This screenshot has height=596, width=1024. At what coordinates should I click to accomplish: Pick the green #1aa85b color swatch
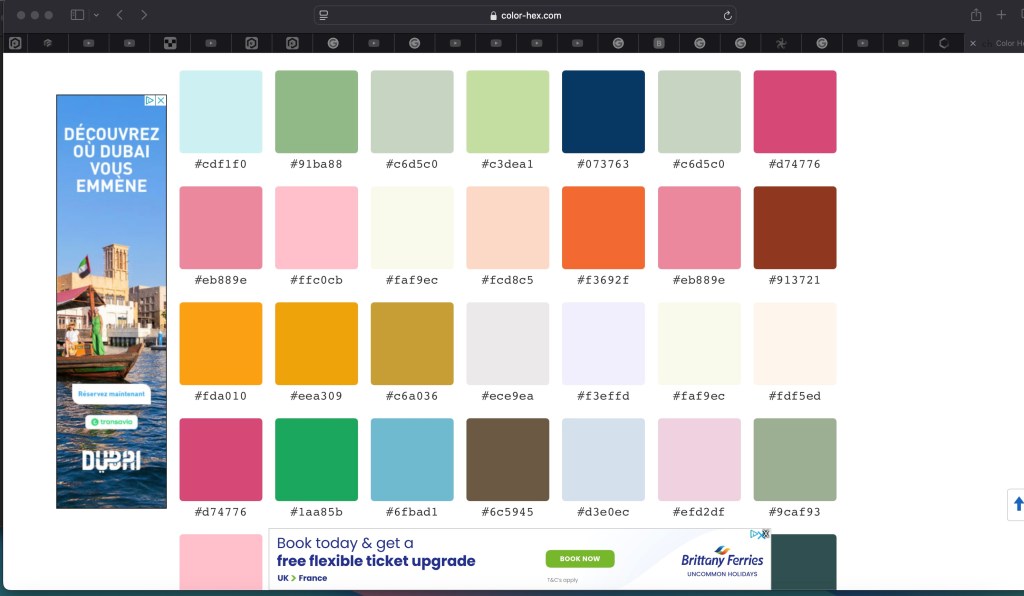pyautogui.click(x=316, y=460)
